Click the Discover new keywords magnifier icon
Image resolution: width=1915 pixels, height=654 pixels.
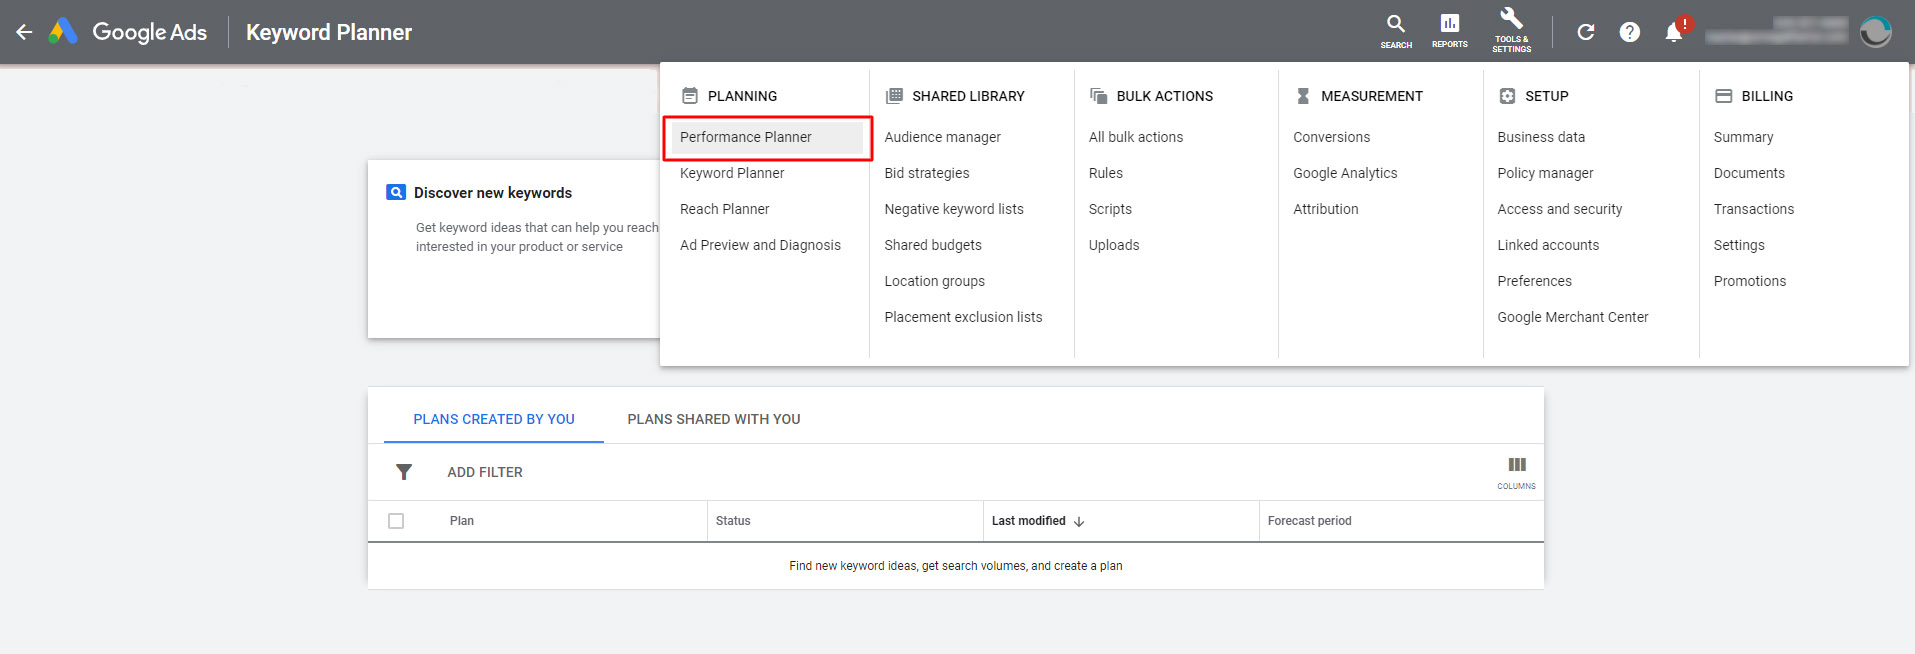coord(395,192)
